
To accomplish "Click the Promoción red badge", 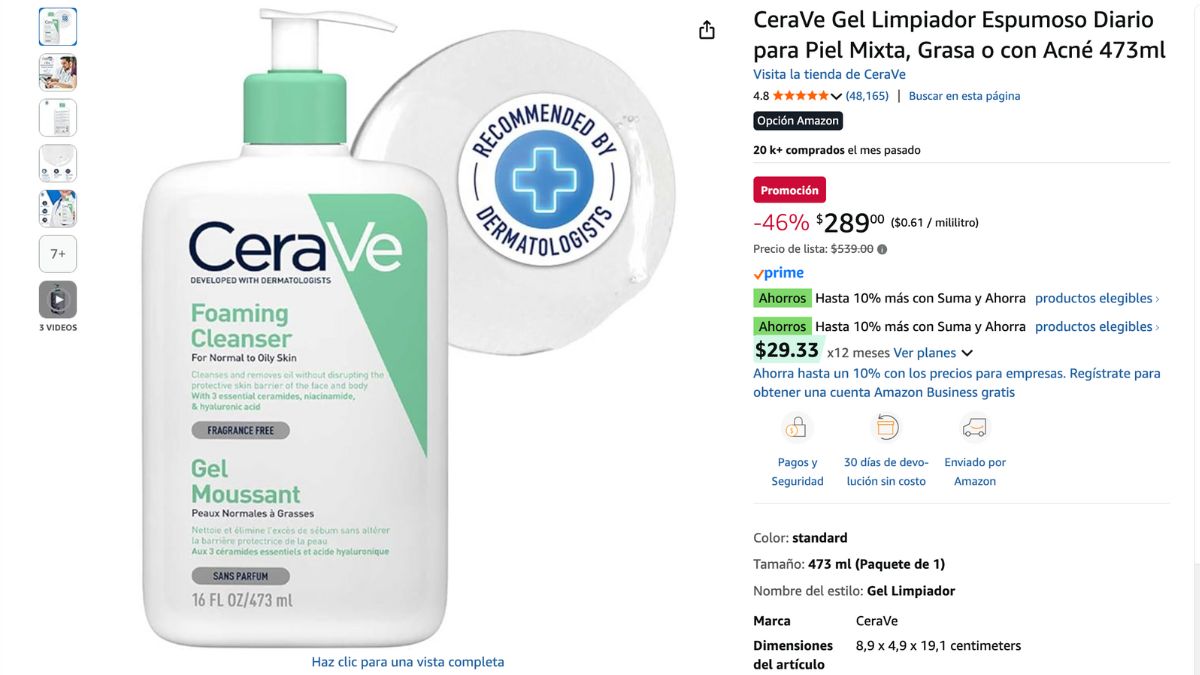I will point(789,190).
